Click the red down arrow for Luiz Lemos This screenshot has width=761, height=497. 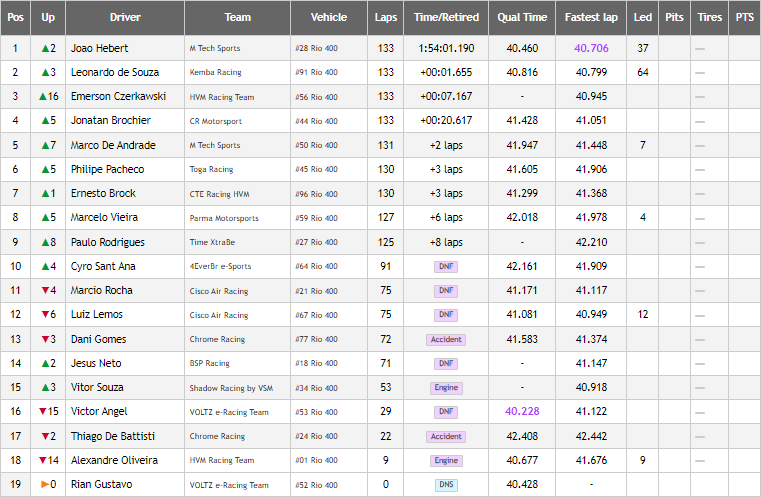click(x=44, y=314)
